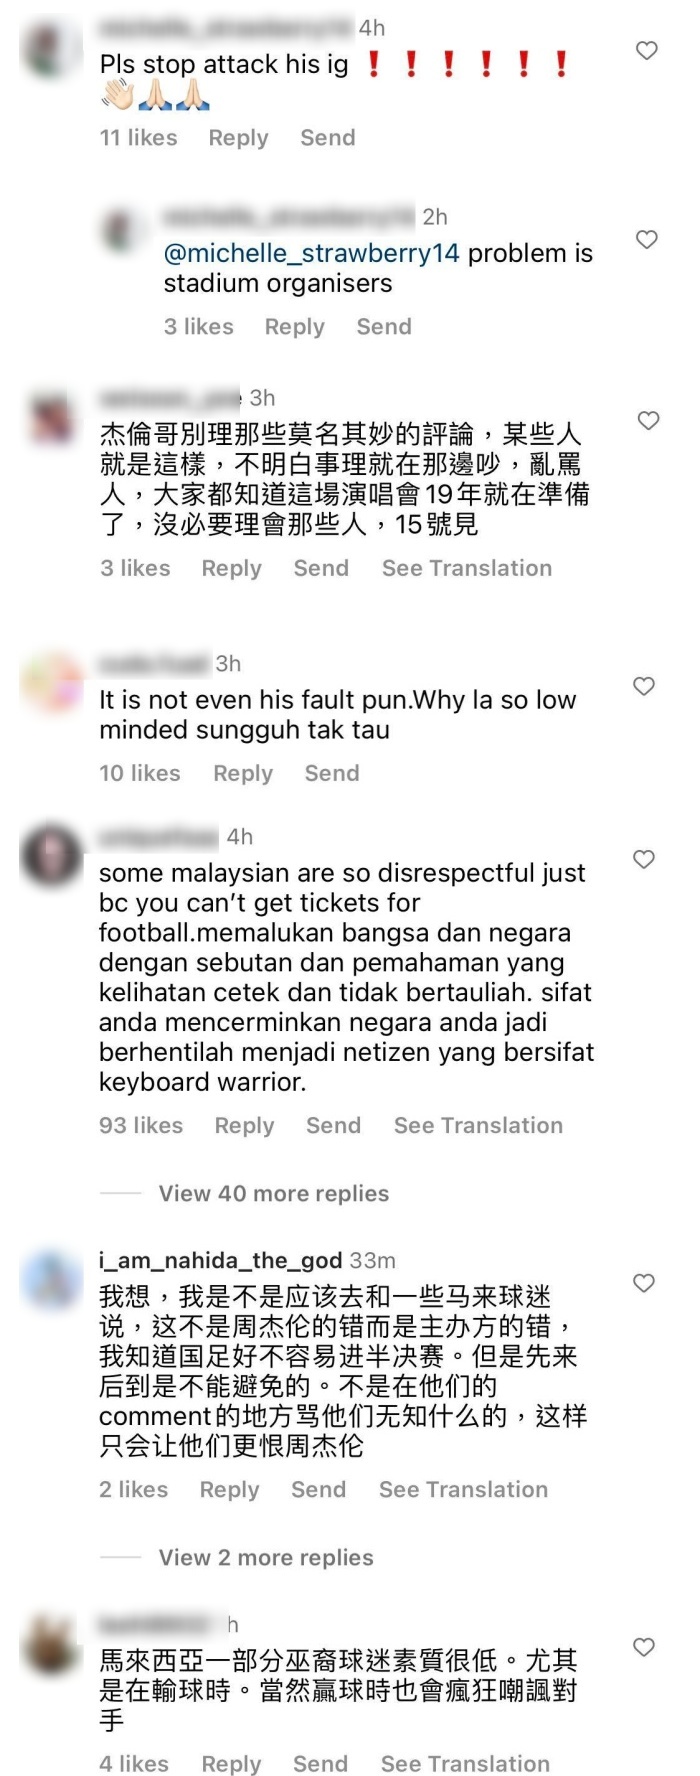See Translation for the 93-likes comment
Screen dimensions: 700x1776
pos(478,1125)
